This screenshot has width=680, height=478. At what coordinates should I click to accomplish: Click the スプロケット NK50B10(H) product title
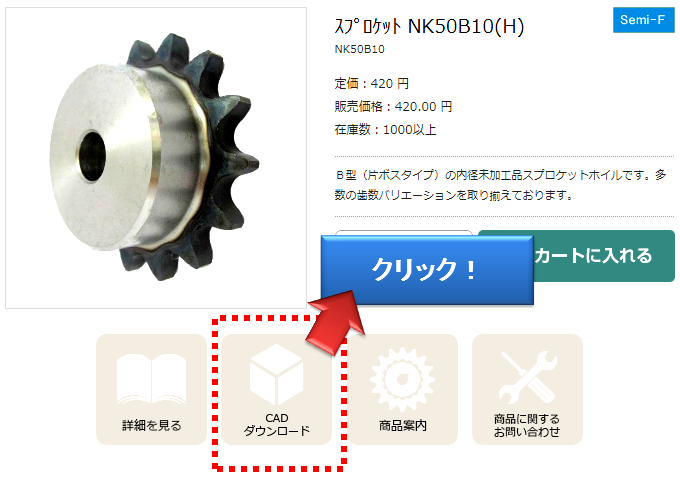tap(429, 26)
